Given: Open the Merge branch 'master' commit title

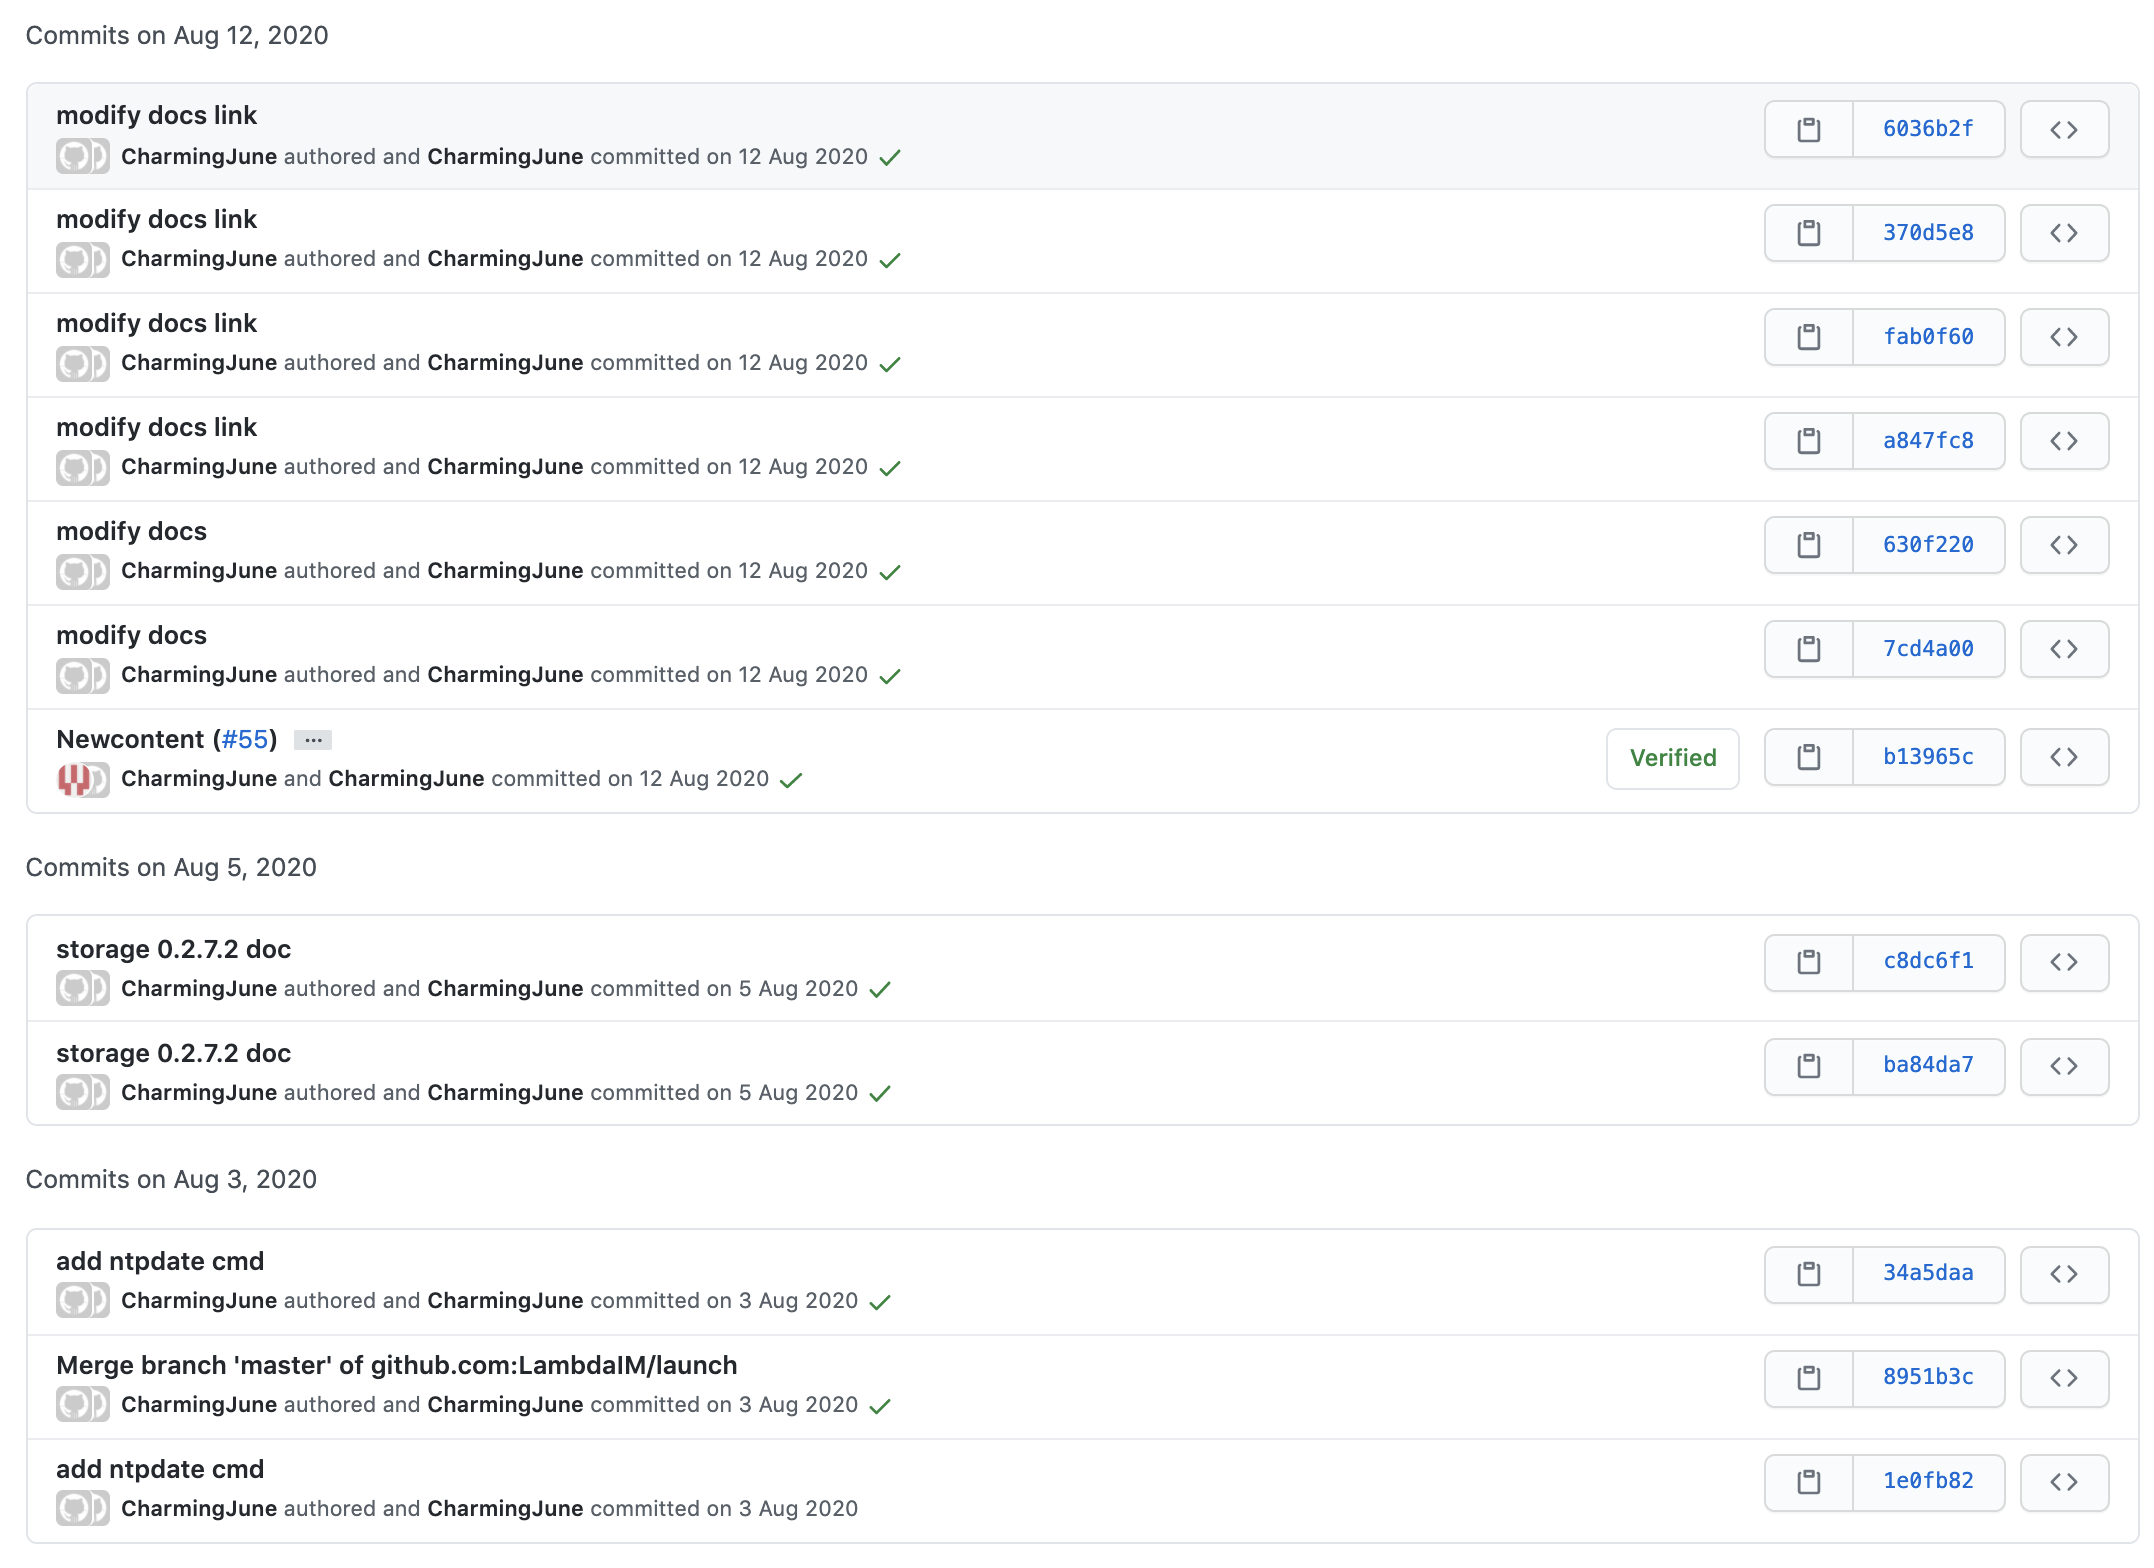Looking at the screenshot, I should point(396,1365).
